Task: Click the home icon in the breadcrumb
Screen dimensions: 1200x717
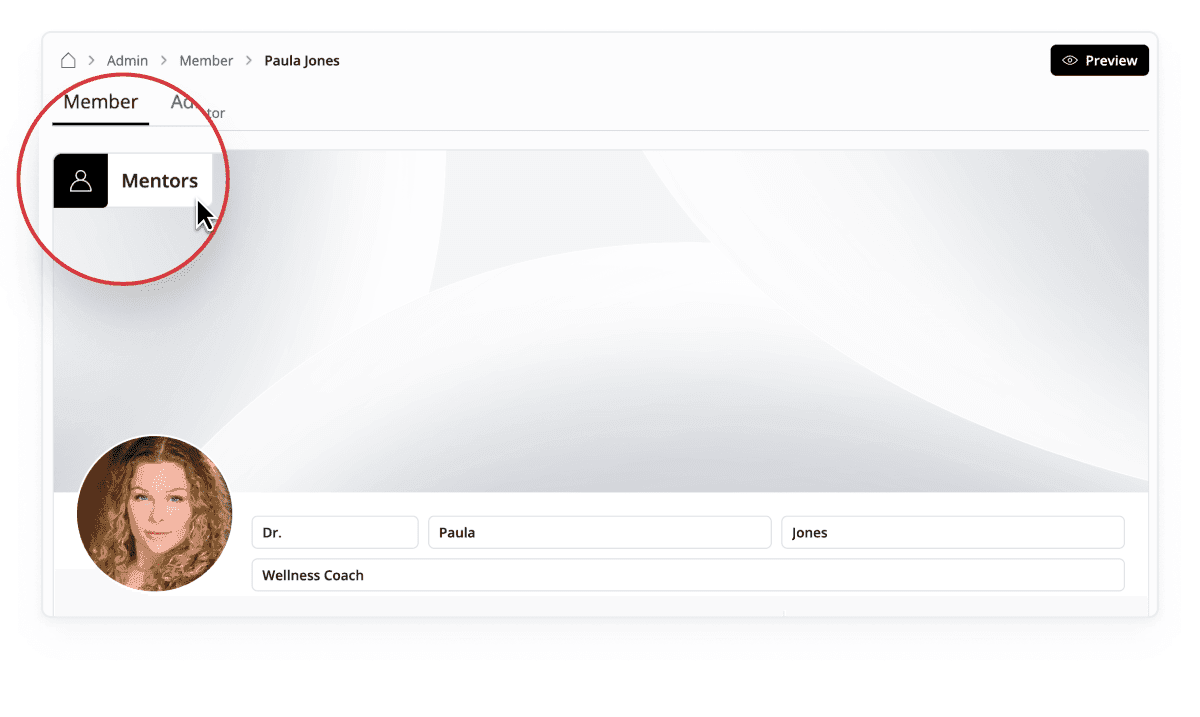Action: (x=68, y=61)
